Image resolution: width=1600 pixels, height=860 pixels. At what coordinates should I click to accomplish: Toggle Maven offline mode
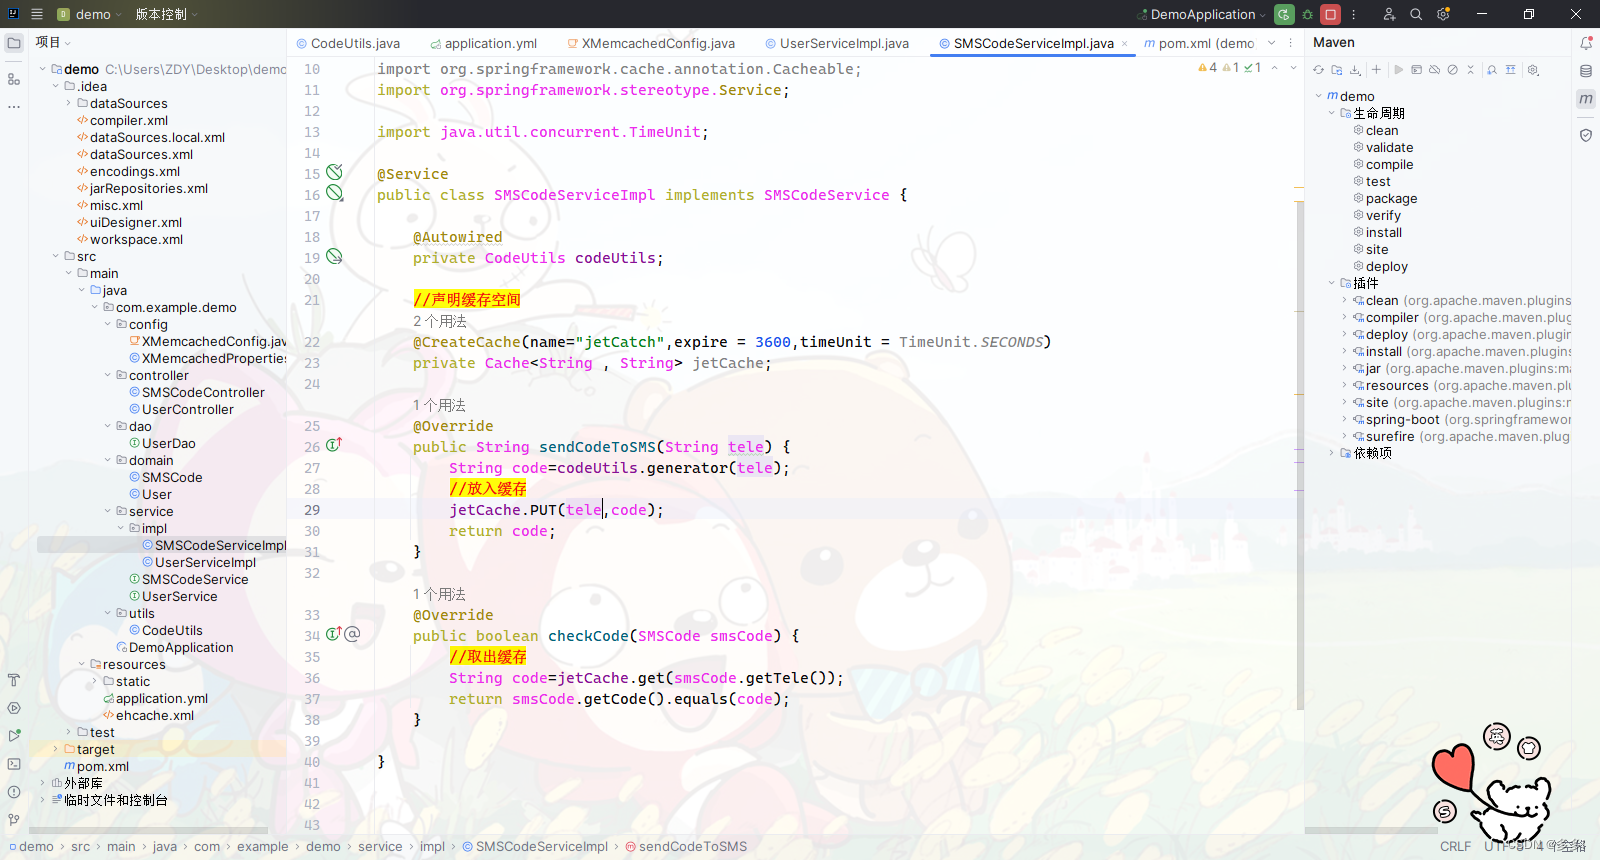click(x=1434, y=70)
